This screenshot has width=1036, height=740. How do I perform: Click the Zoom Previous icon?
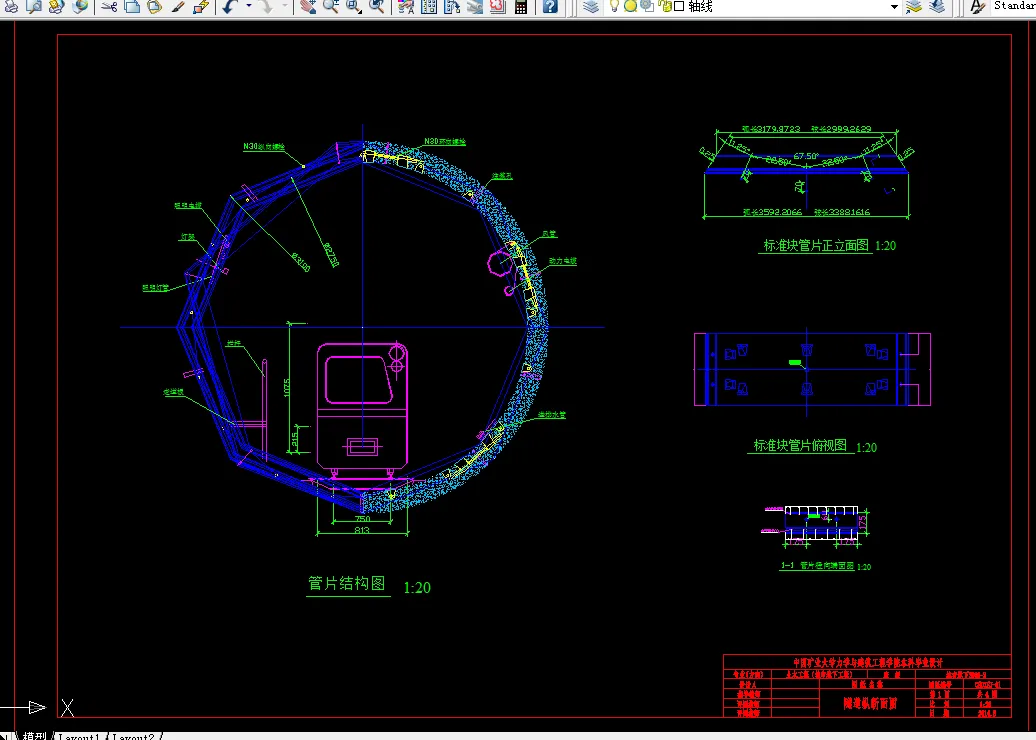click(x=376, y=7)
